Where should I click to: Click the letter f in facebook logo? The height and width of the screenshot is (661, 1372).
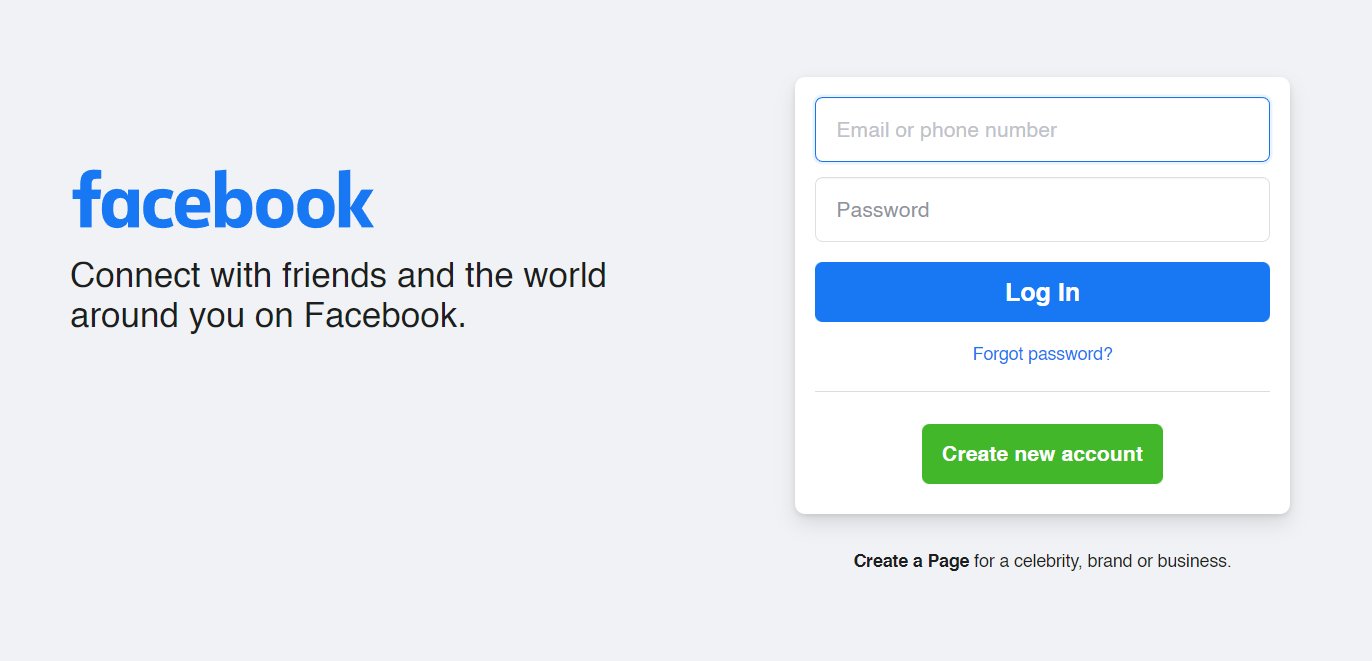click(x=86, y=199)
